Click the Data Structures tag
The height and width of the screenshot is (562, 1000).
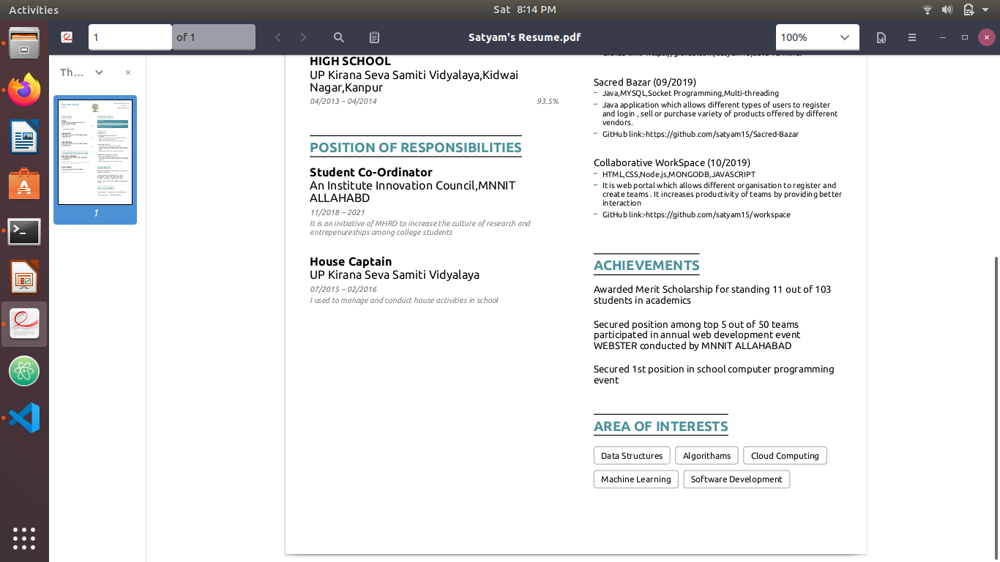point(631,455)
